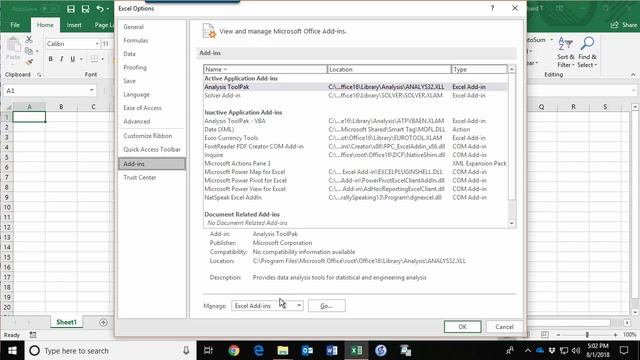Screen dimensions: 640x360
Task: Open Word from the taskbar
Action: [x=332, y=351]
